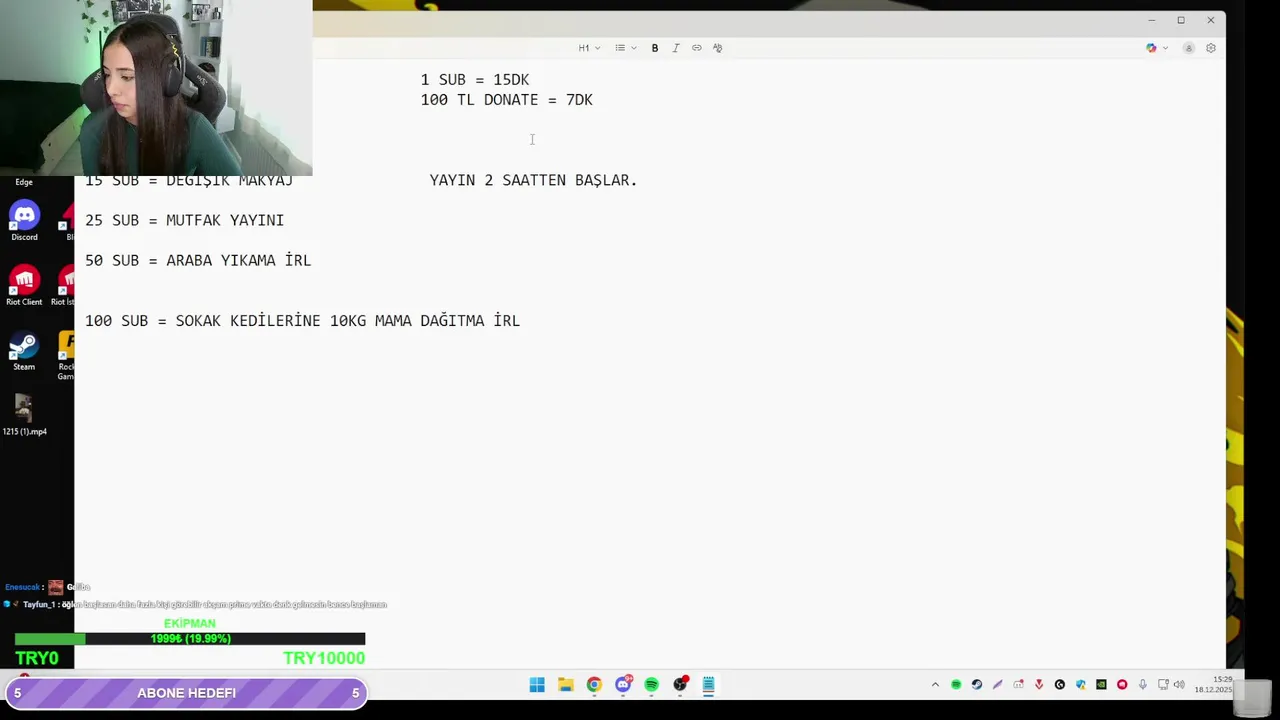Open Discord from the taskbar
The image size is (1280, 720).
tap(623, 685)
